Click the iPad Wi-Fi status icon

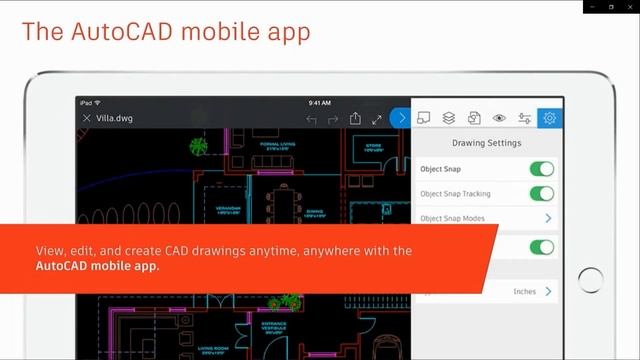(98, 103)
